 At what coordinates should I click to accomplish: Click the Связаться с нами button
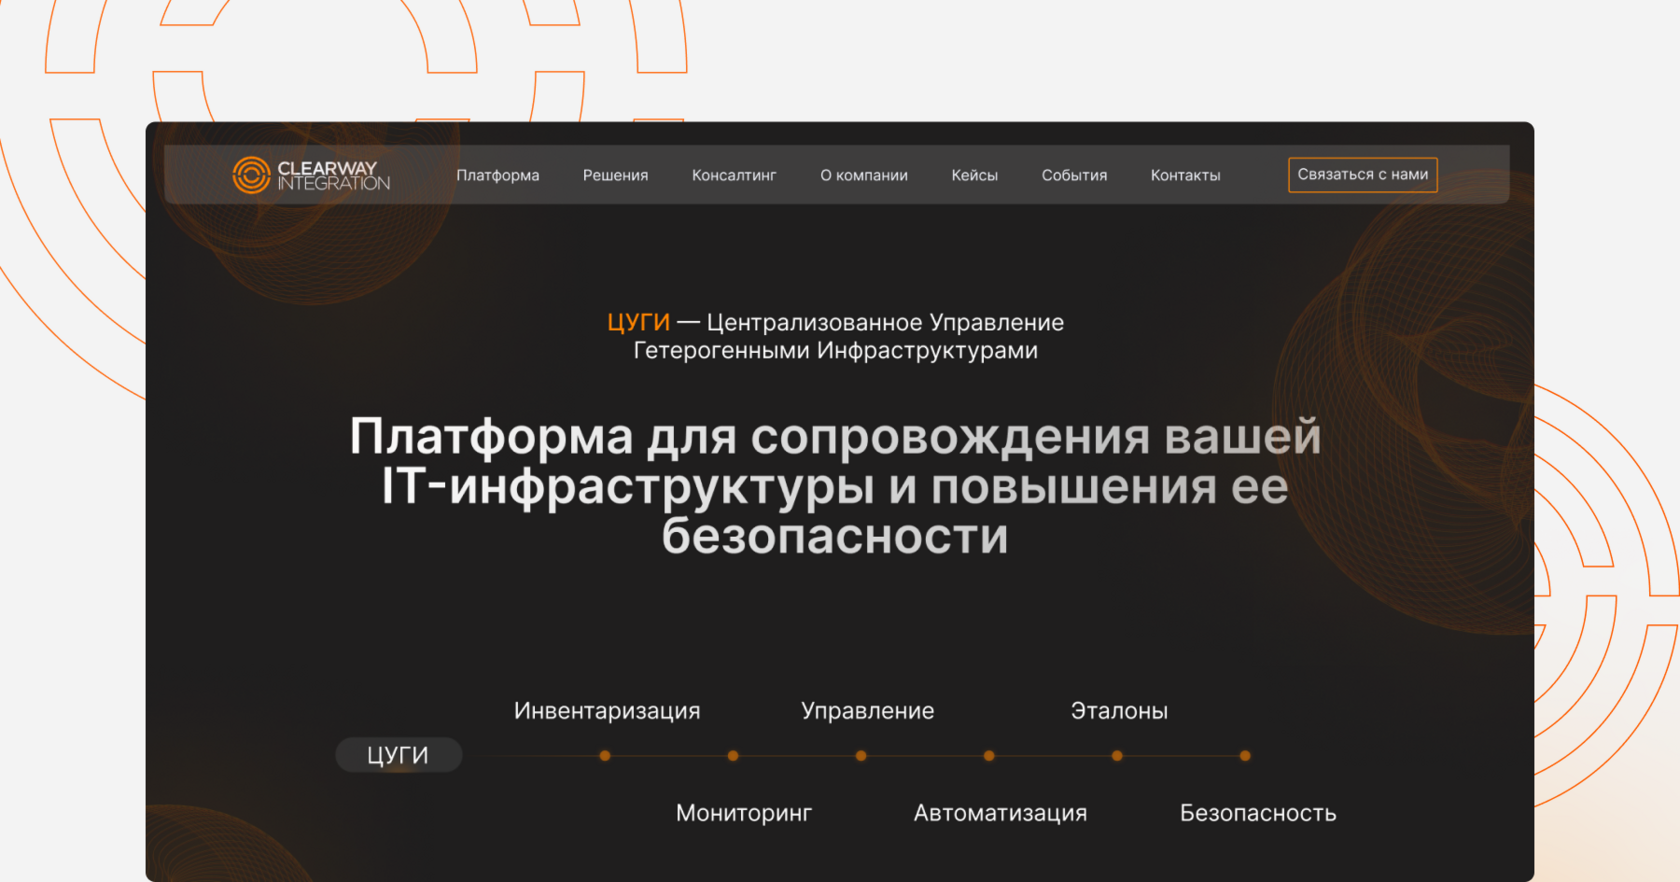point(1363,174)
